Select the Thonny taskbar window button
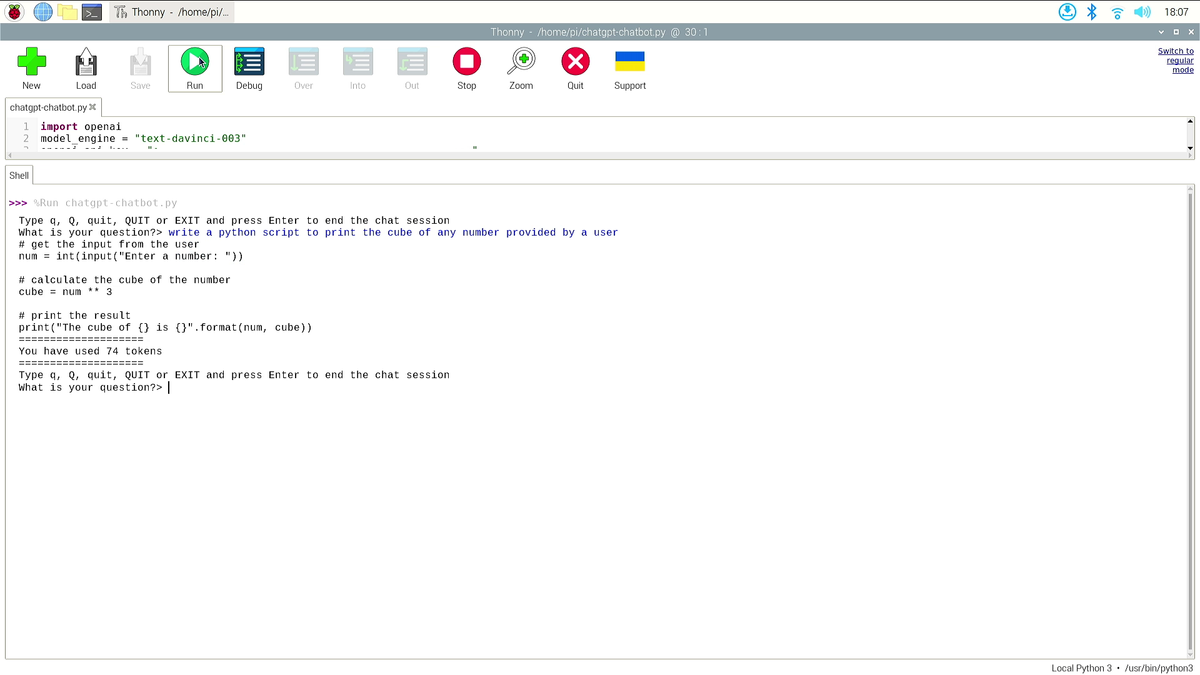 point(171,12)
